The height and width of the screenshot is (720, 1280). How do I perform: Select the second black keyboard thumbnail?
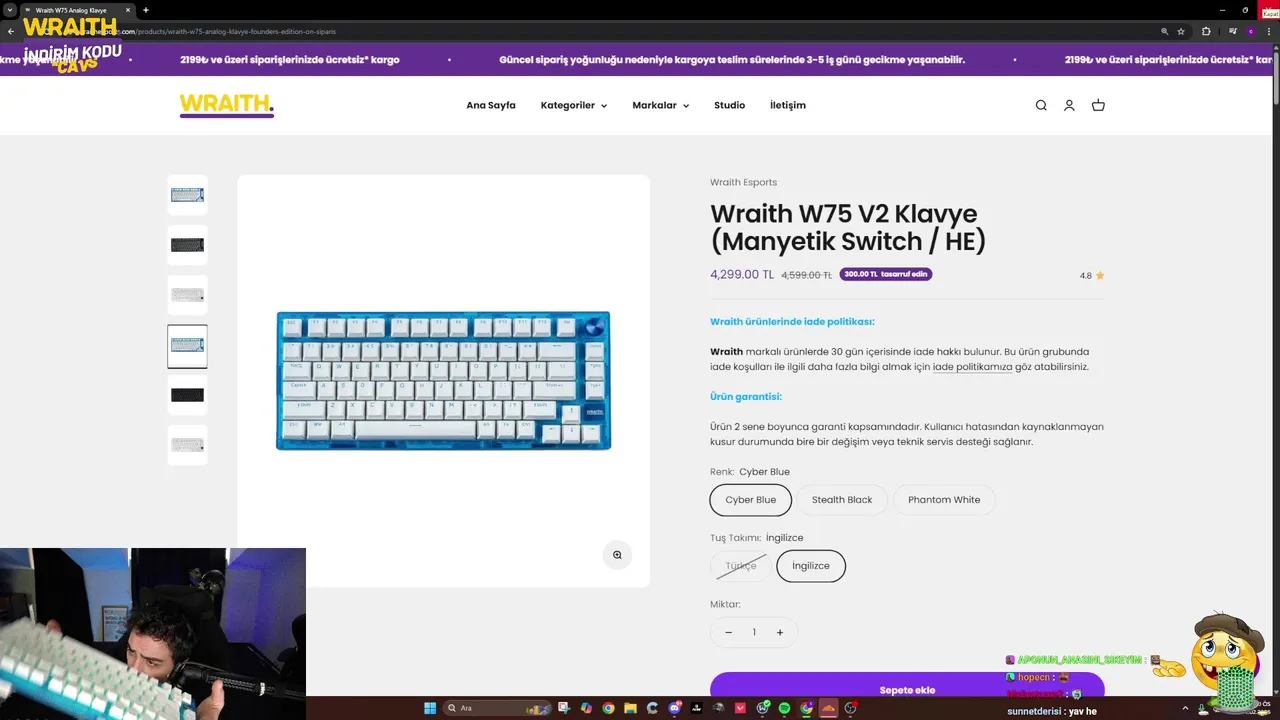(x=187, y=245)
